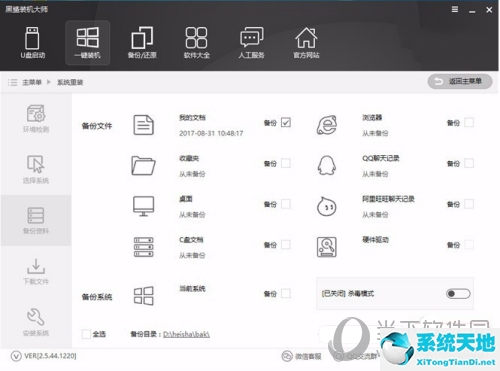
Task: Click the breadcrumb list icon
Action: coord(13,82)
